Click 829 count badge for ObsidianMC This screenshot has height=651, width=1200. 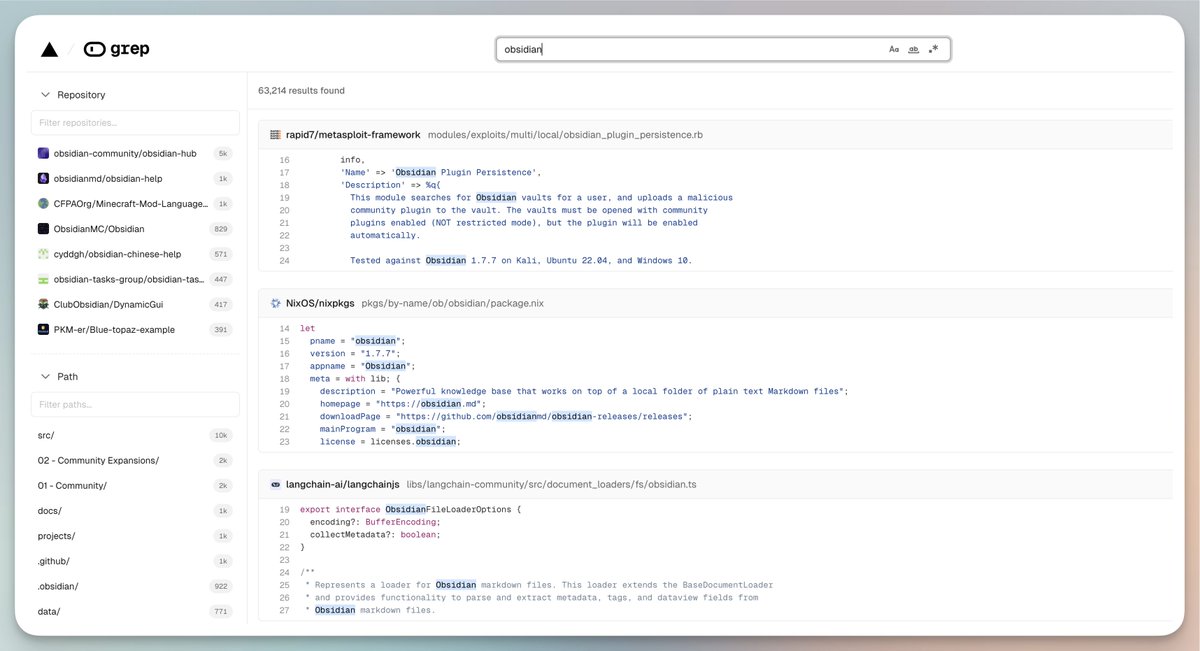click(x=221, y=229)
